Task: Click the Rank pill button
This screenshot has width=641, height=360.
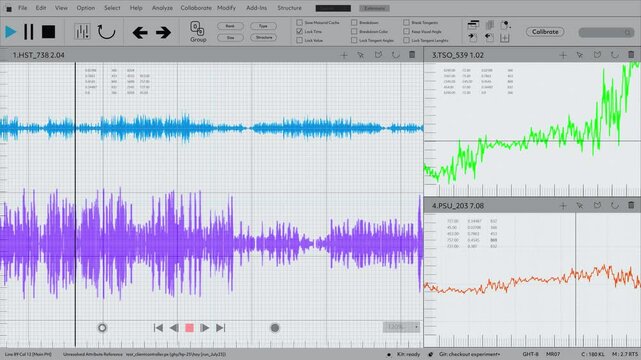Action: [230, 26]
